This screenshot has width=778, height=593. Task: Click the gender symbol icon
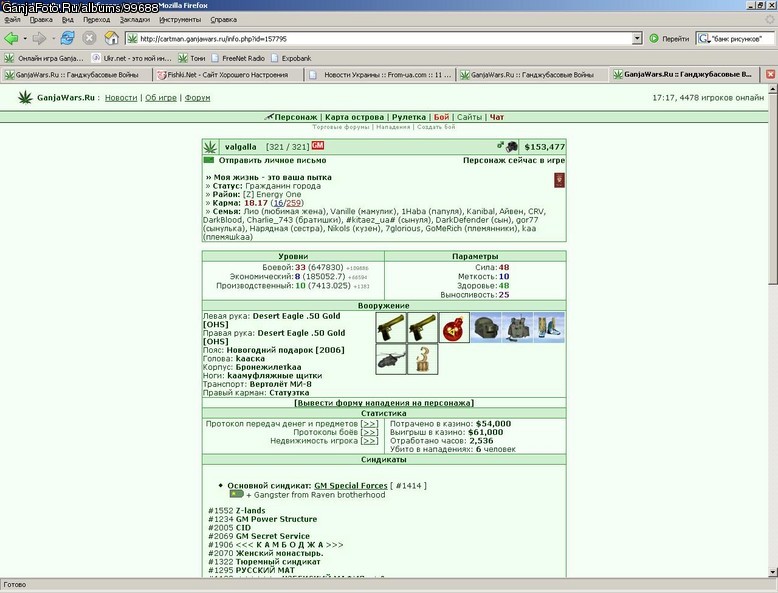(x=500, y=145)
